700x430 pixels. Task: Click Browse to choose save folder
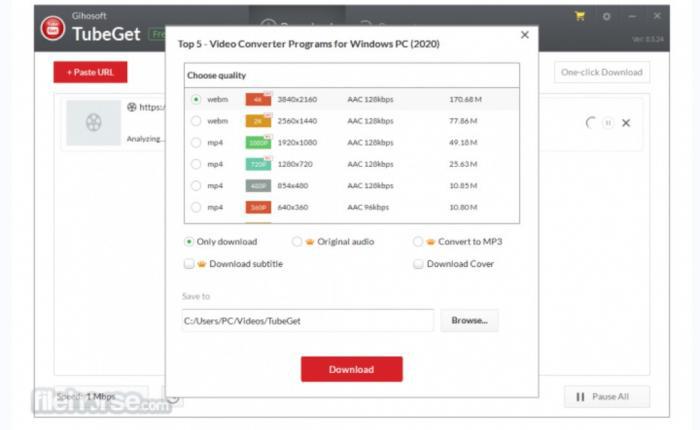pyautogui.click(x=469, y=320)
